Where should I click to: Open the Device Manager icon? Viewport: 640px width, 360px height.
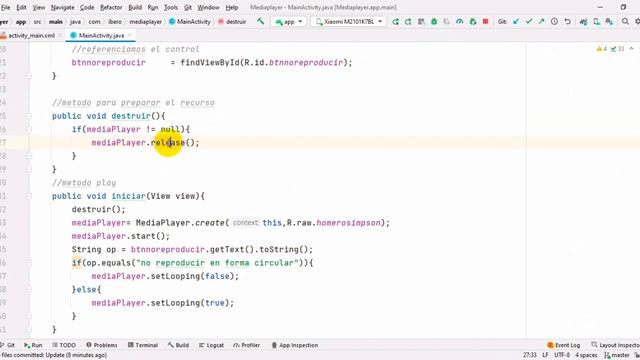tap(596, 22)
